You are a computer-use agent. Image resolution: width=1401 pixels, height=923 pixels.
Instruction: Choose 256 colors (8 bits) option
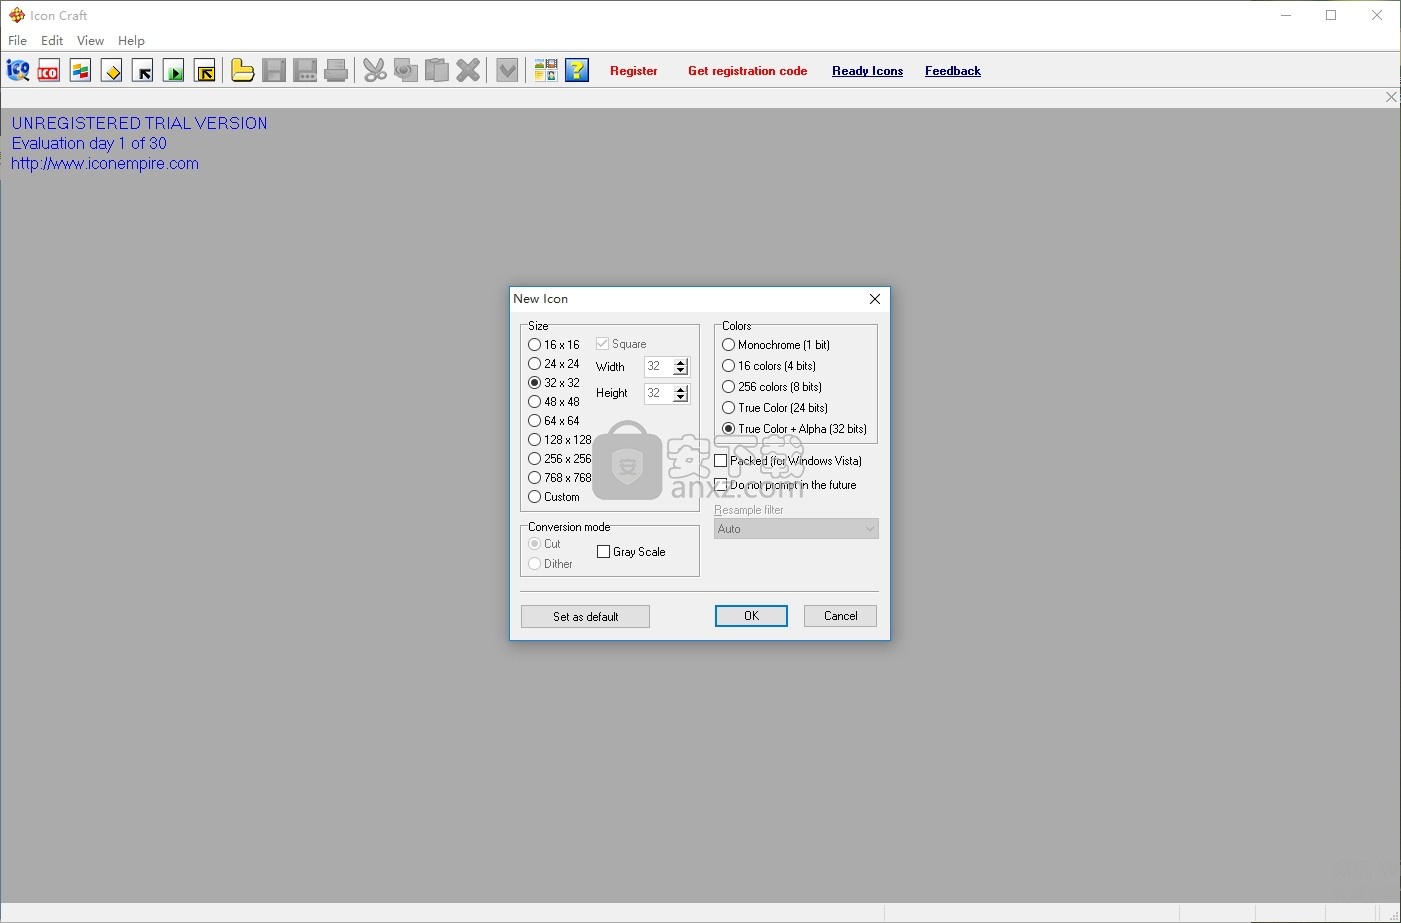772,387
